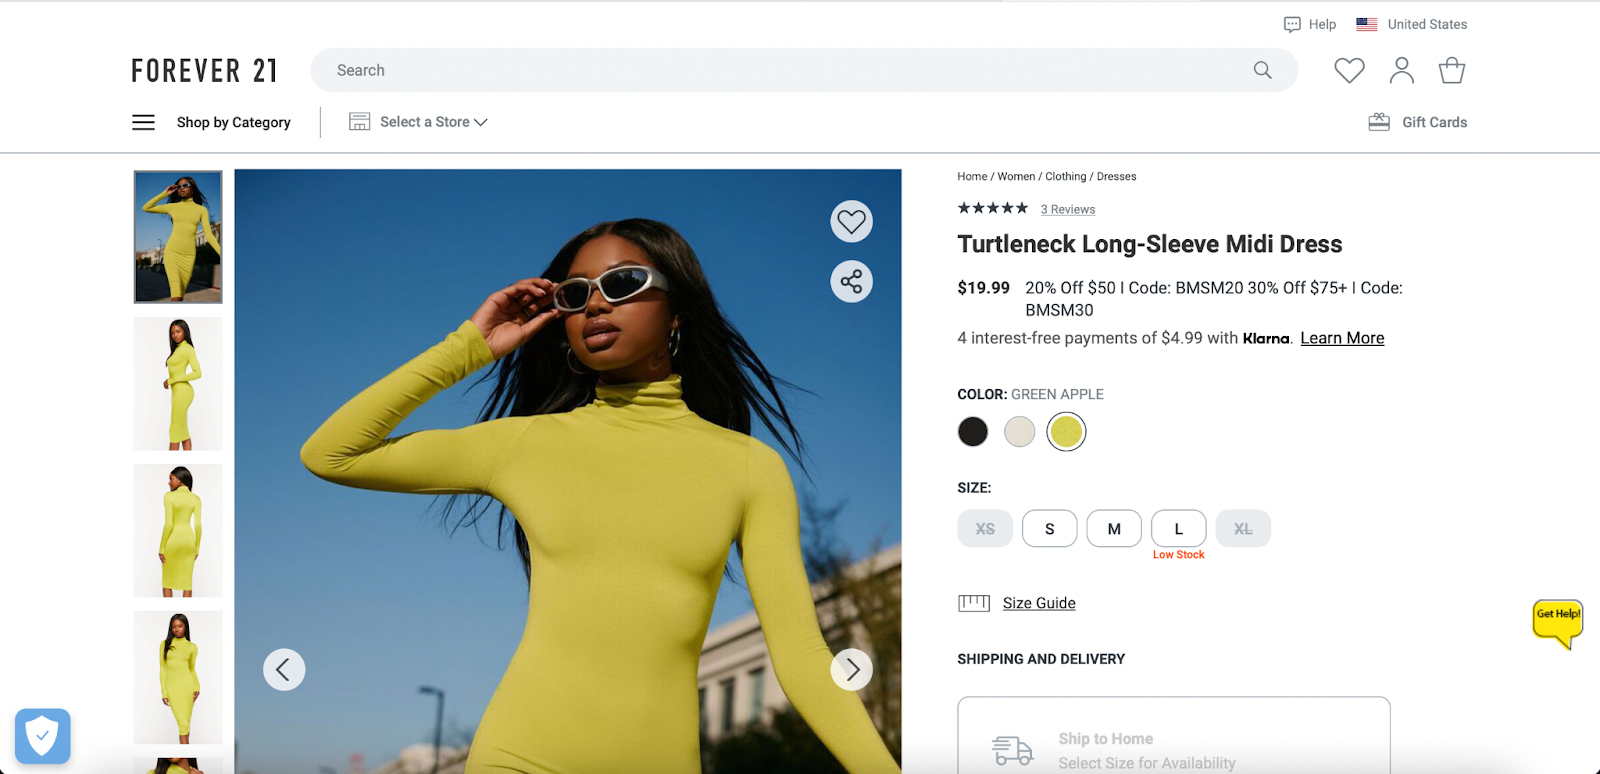Select the unavailable XL size
This screenshot has width=1600, height=774.
[x=1243, y=529]
